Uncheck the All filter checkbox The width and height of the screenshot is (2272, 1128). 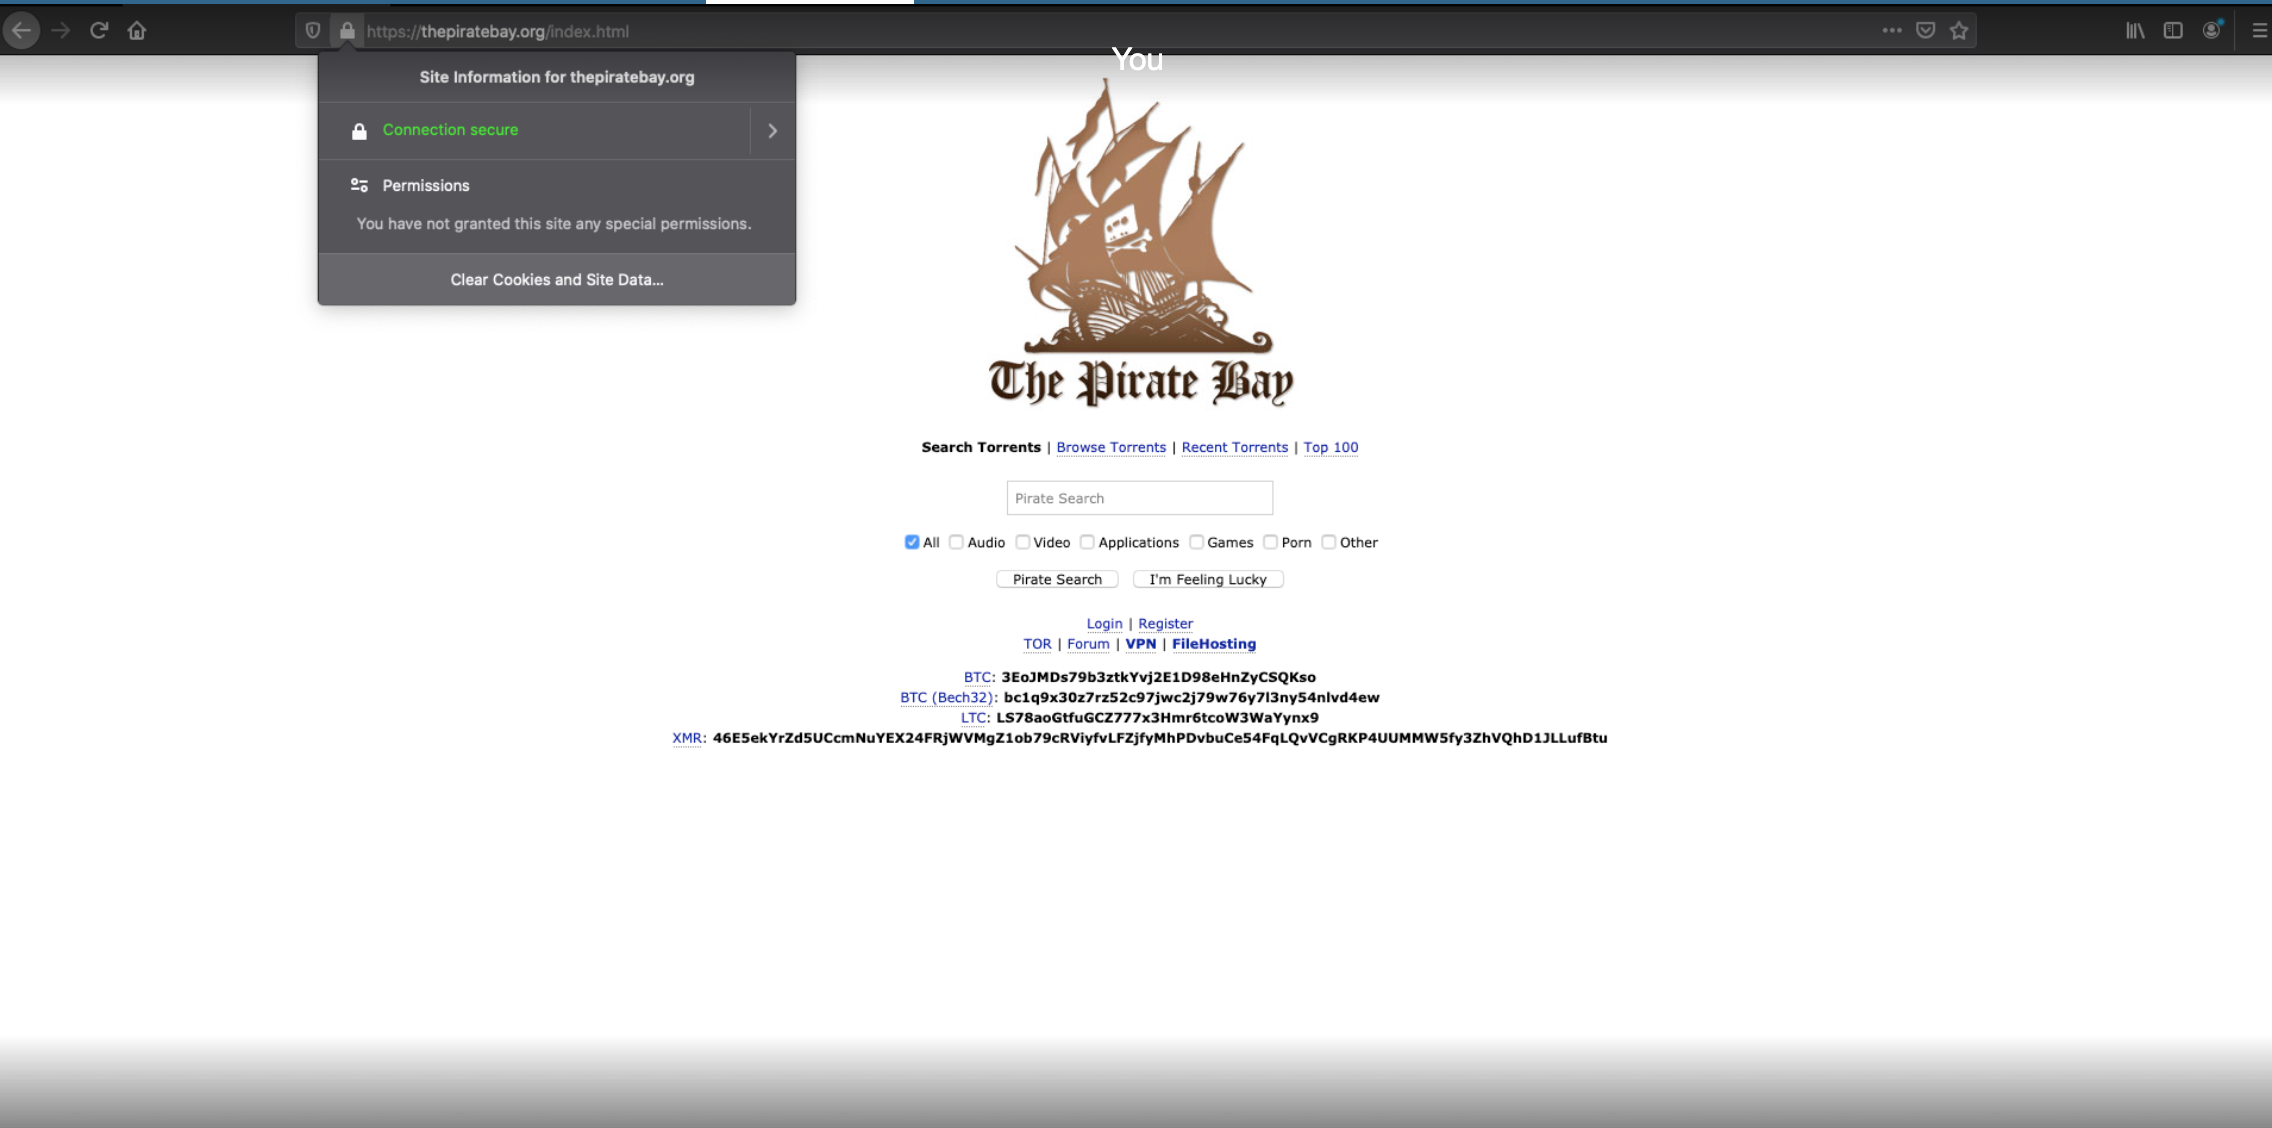[911, 542]
